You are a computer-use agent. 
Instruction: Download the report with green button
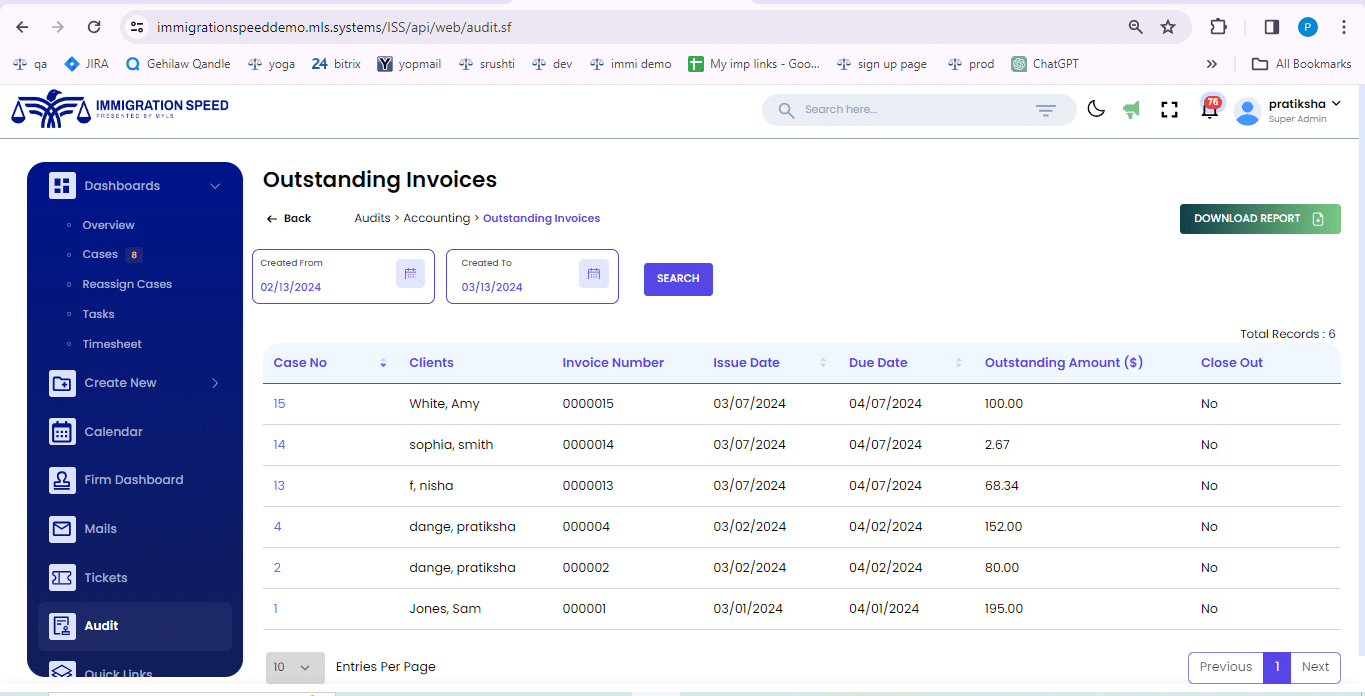(x=1260, y=219)
